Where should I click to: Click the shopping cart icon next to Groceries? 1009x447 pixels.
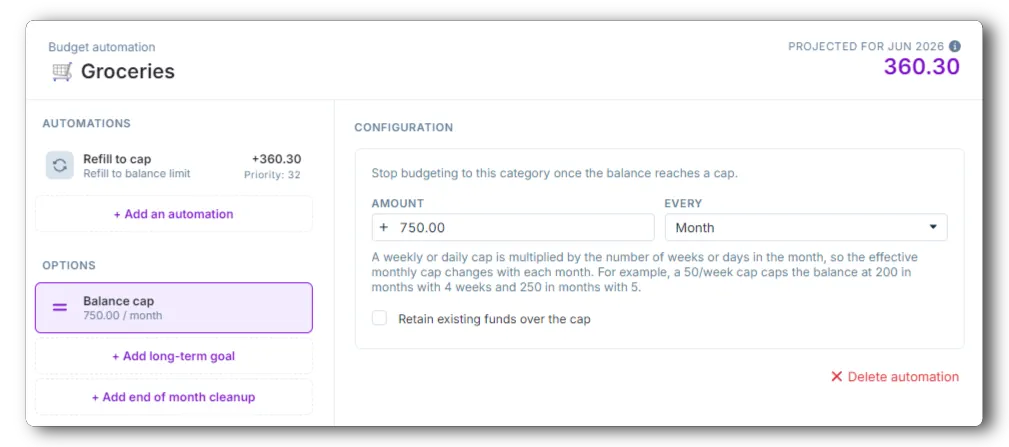point(62,71)
